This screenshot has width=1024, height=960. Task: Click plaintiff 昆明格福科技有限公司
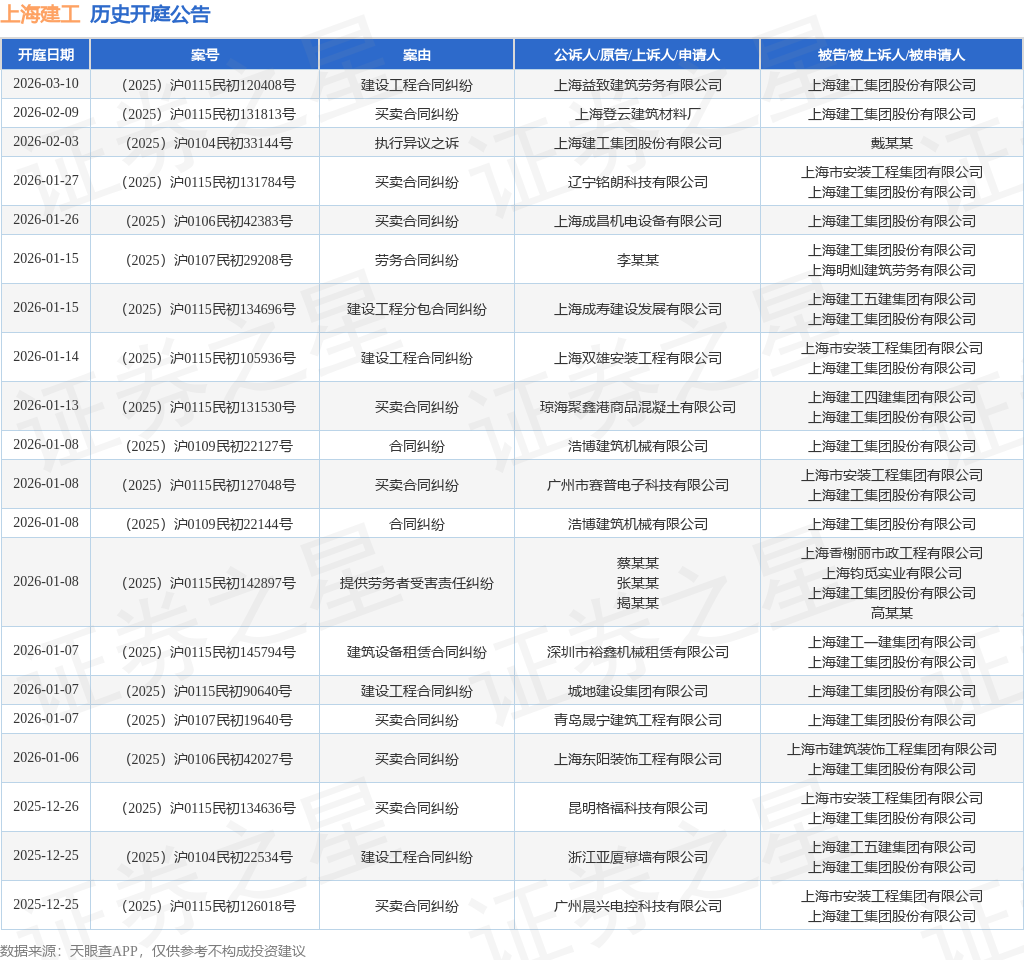coord(638,808)
